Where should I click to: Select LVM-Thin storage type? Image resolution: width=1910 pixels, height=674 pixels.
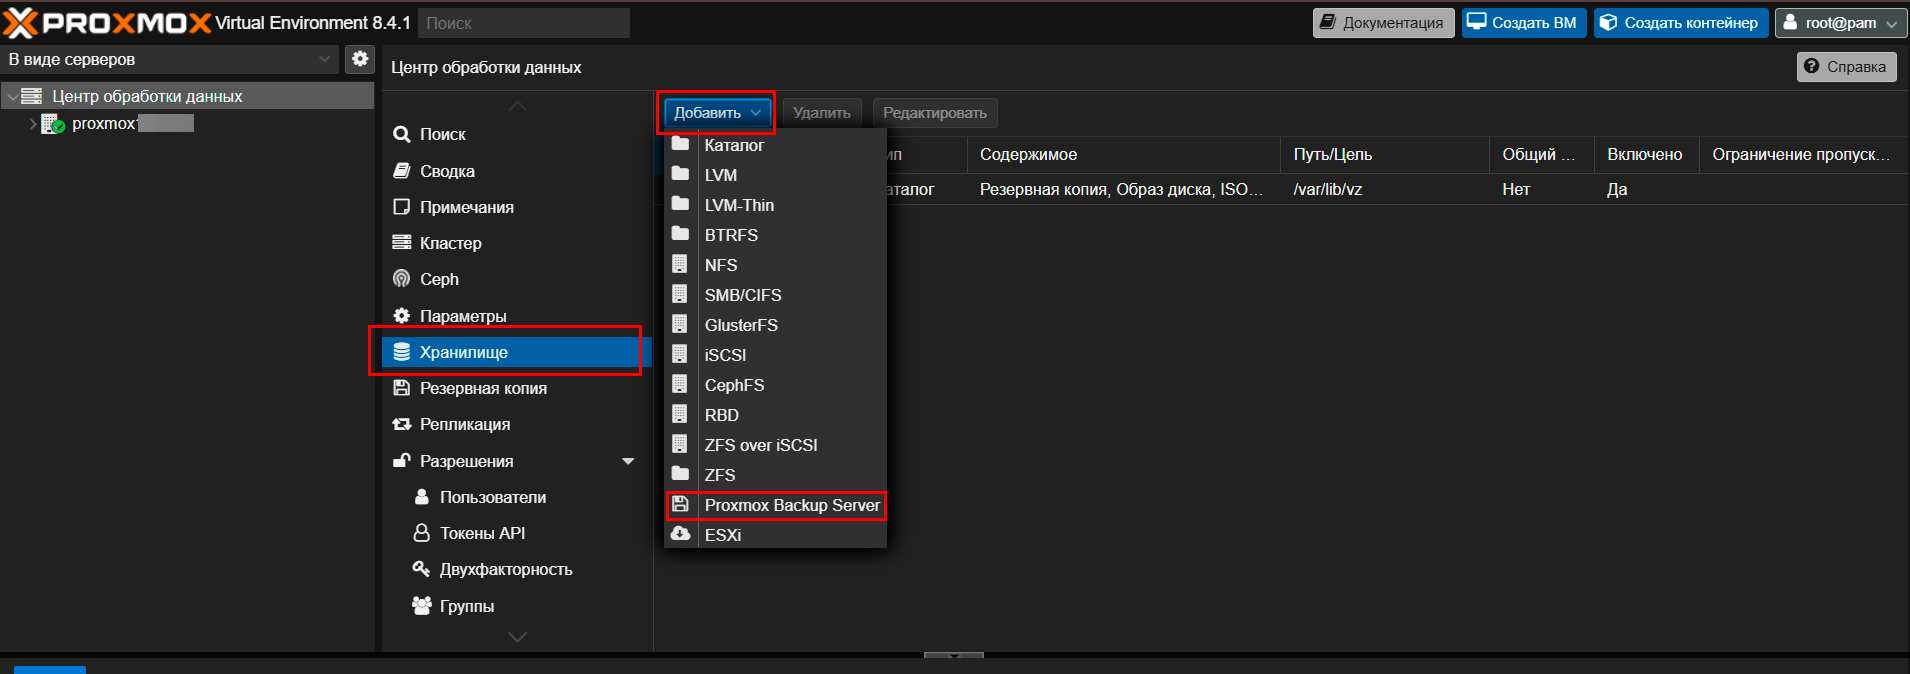(775, 205)
